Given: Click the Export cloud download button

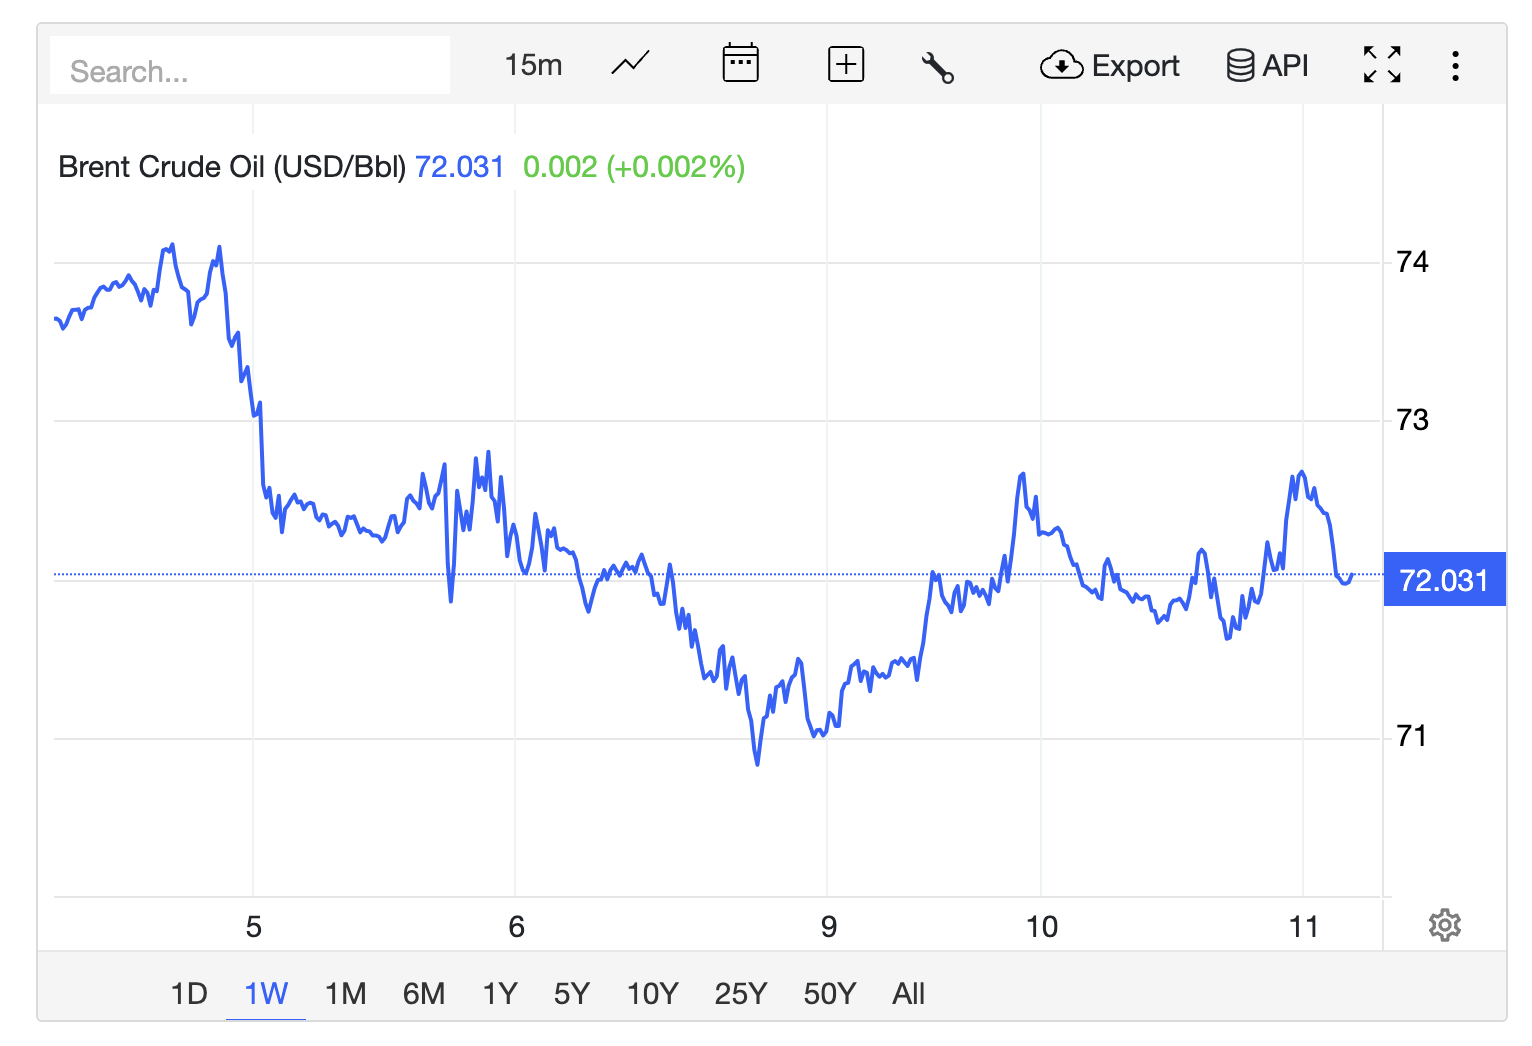Looking at the screenshot, I should click(1110, 66).
